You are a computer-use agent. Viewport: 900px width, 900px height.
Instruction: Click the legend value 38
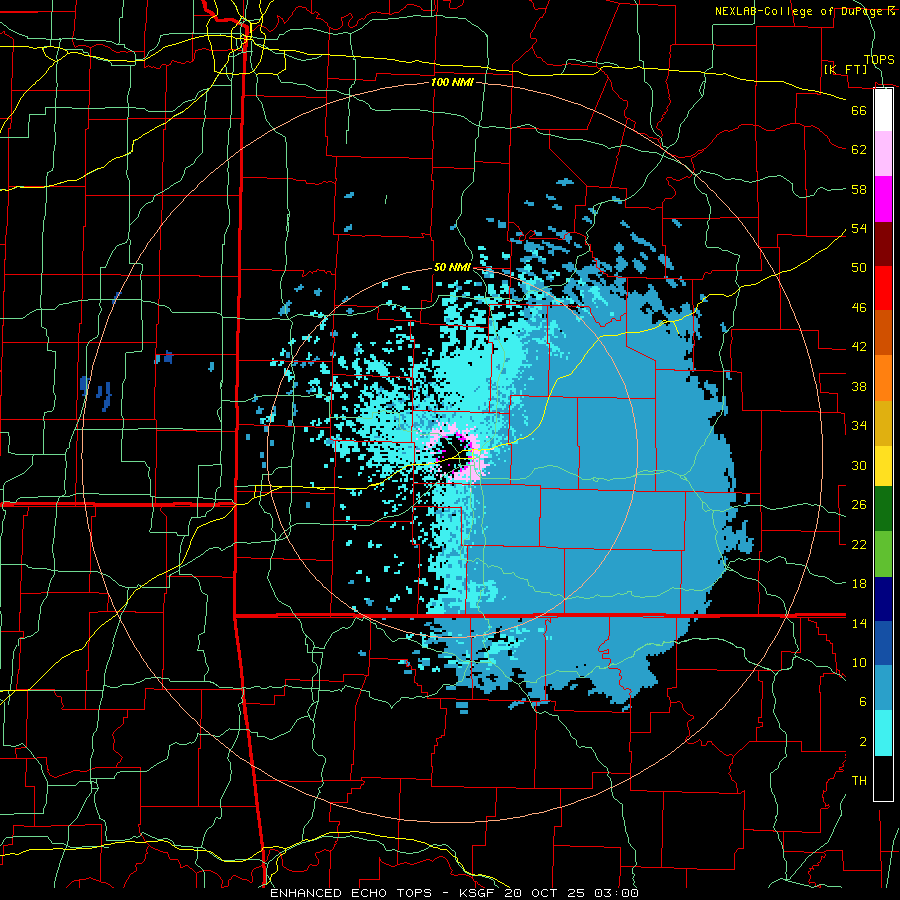pos(859,386)
